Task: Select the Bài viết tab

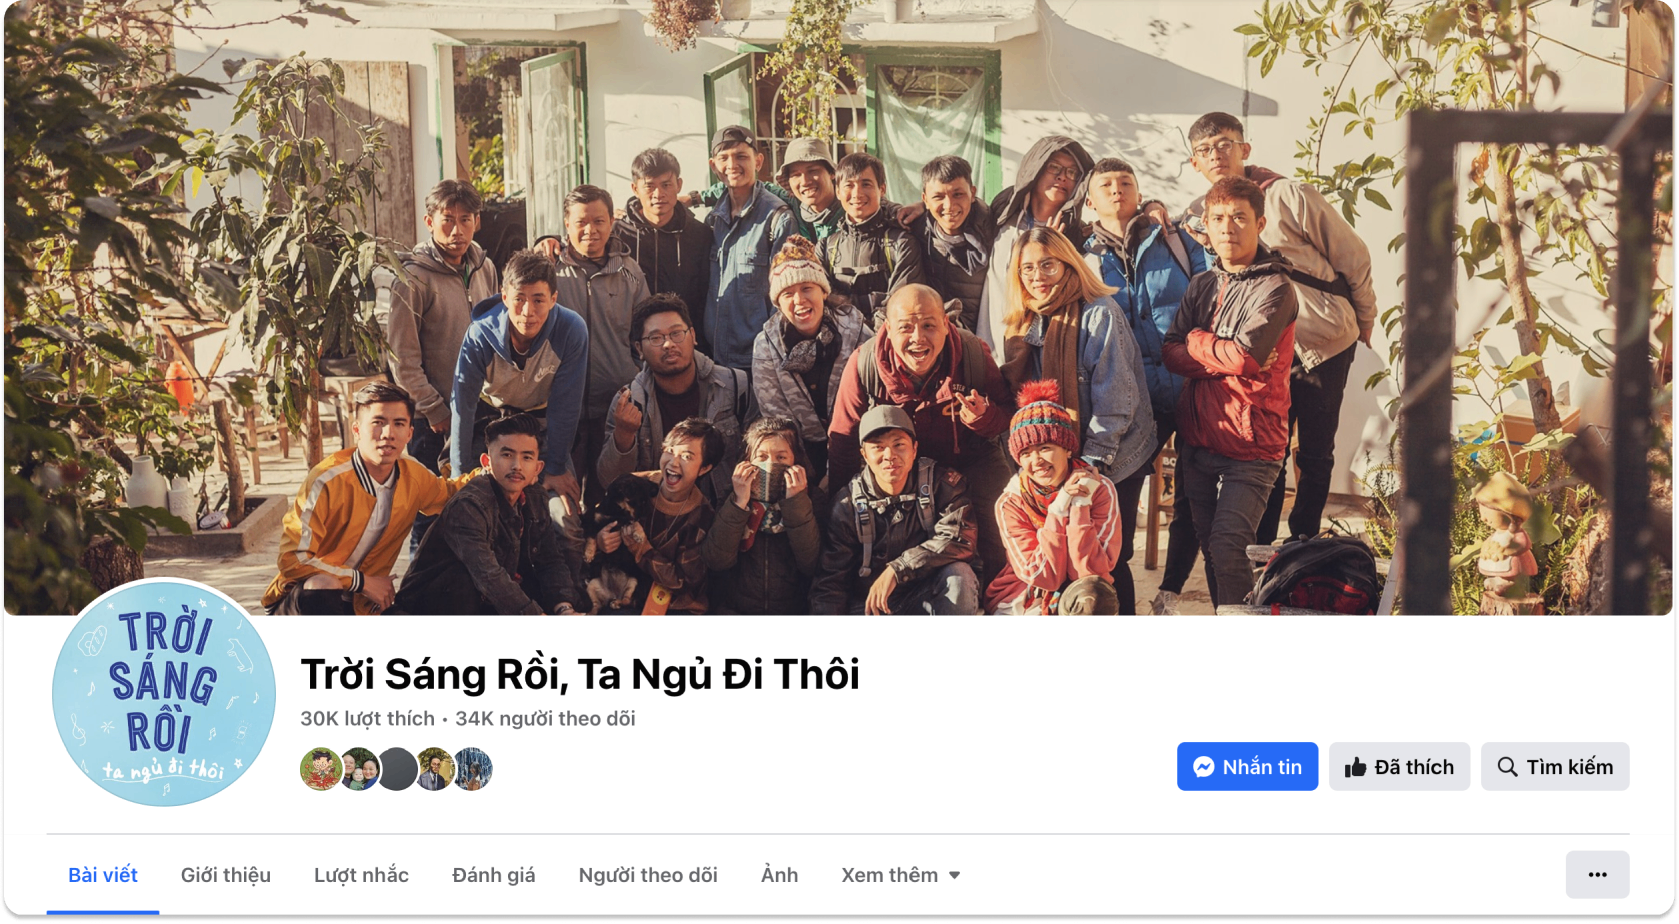Action: point(103,875)
